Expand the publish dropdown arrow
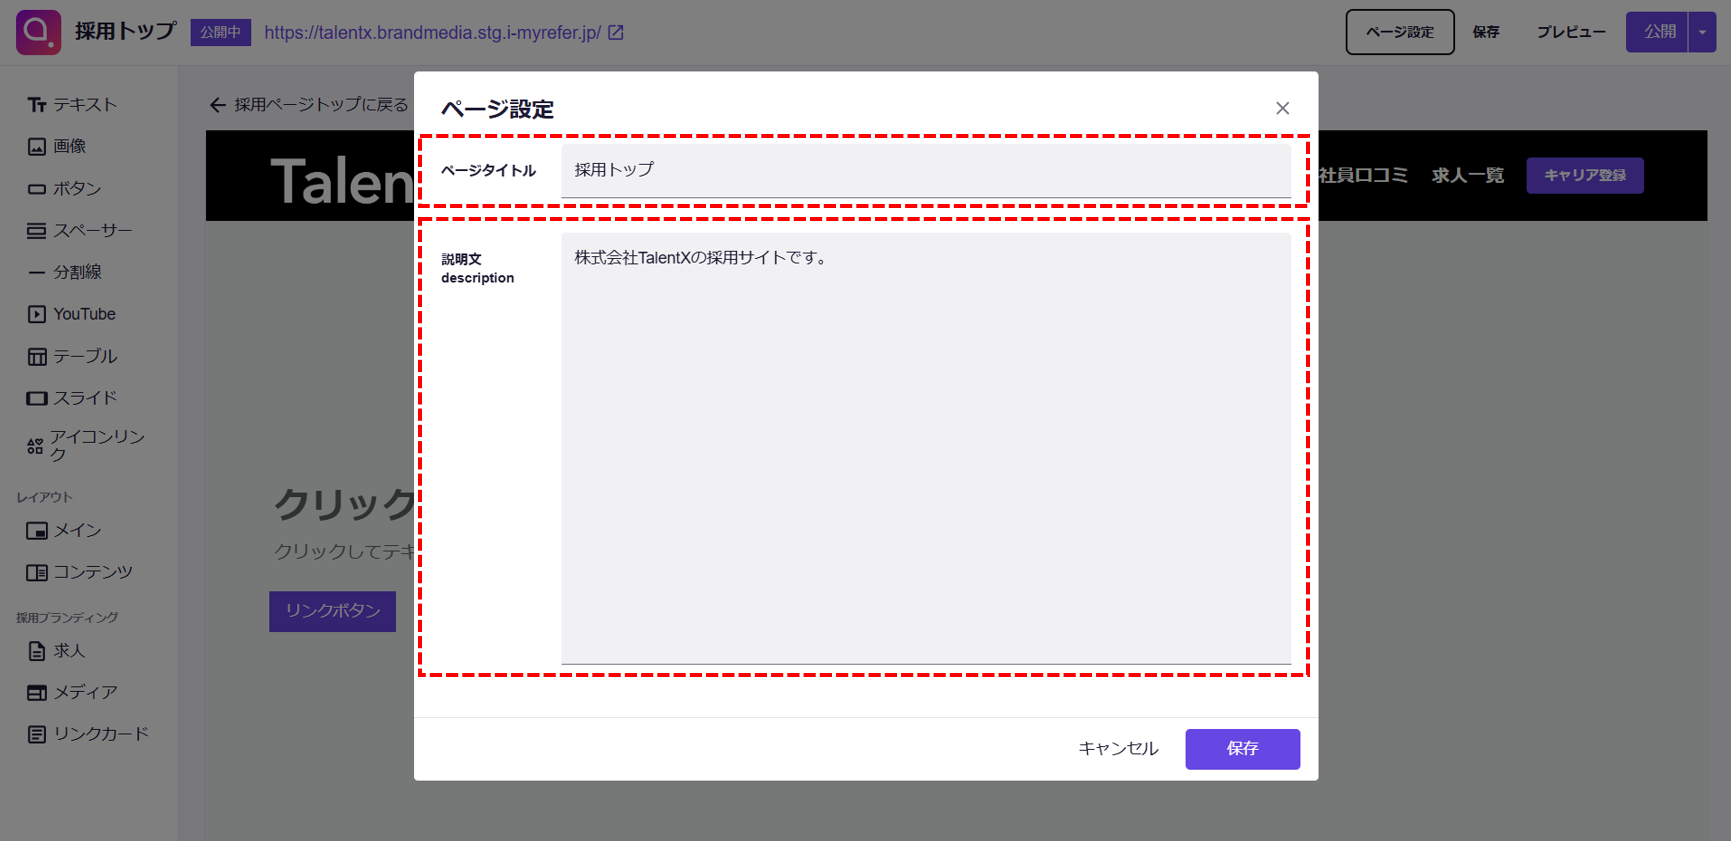 pos(1702,32)
